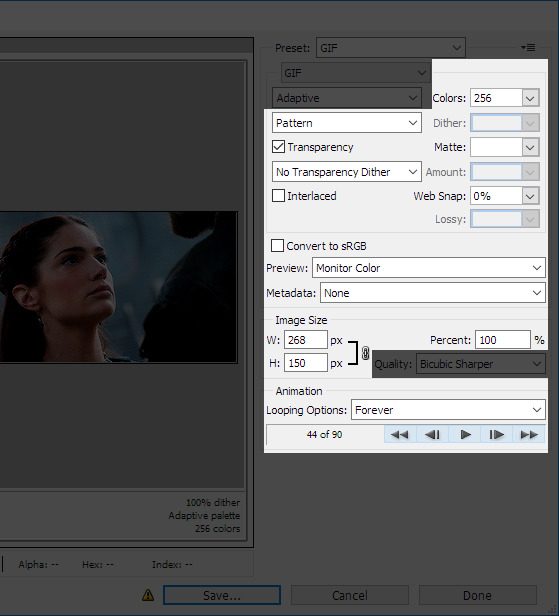Expand the Looping Options Forever dropdown
Screen dimensions: 559x616
[x=448, y=410]
